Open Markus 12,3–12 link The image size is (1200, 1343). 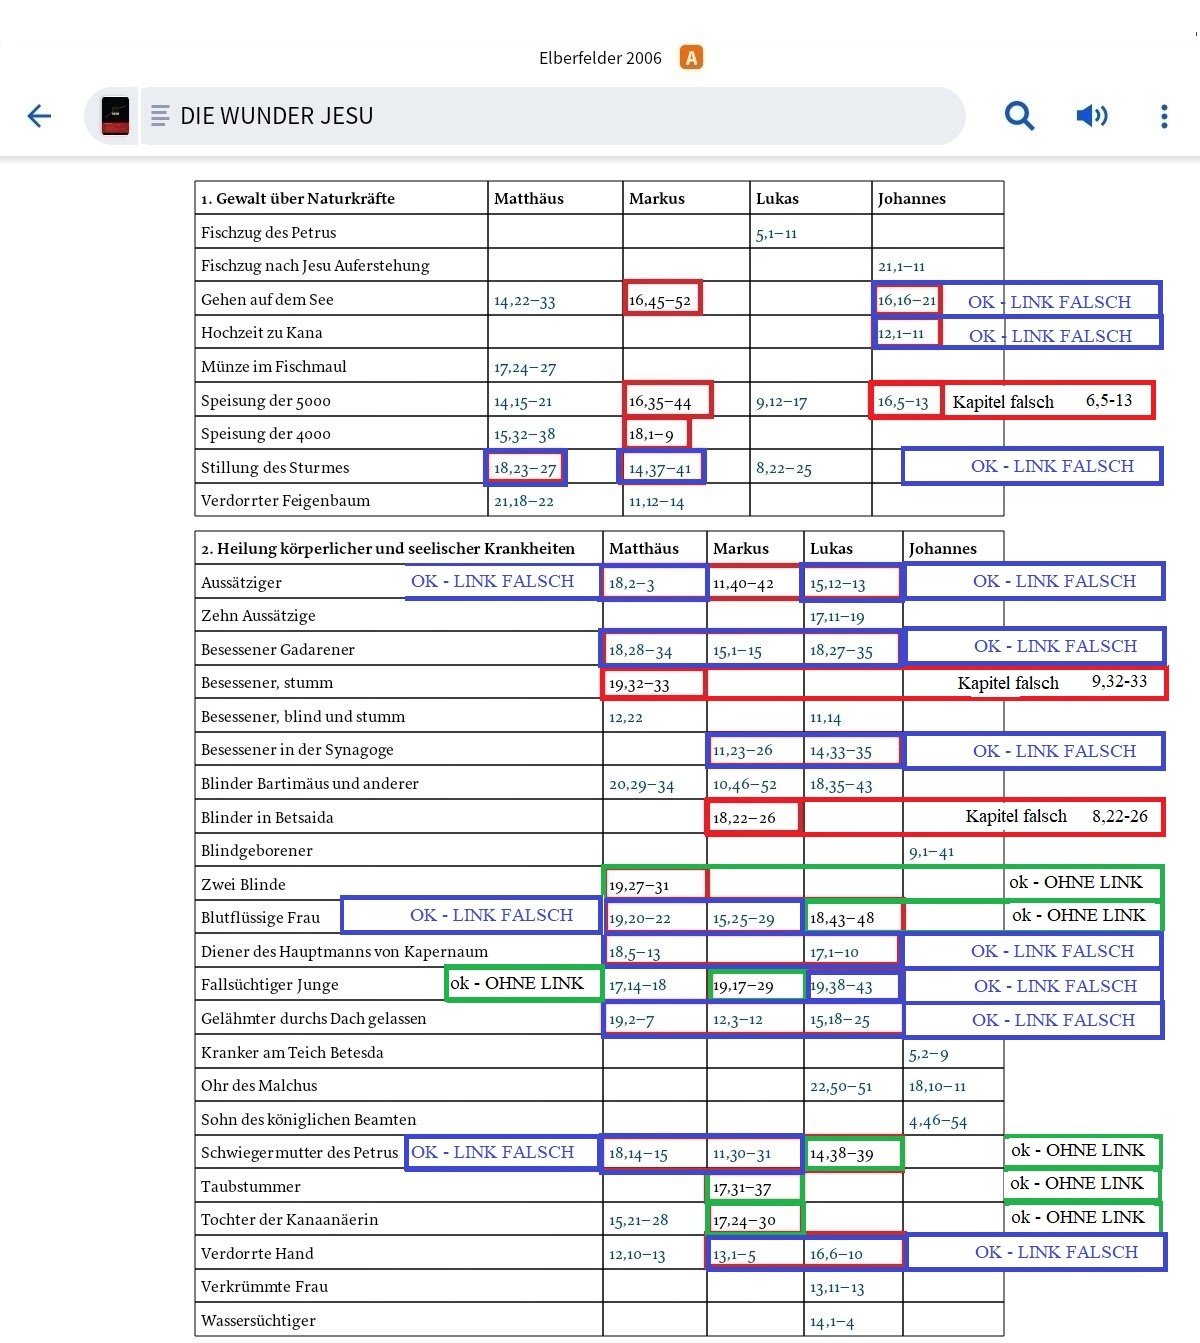737,1020
